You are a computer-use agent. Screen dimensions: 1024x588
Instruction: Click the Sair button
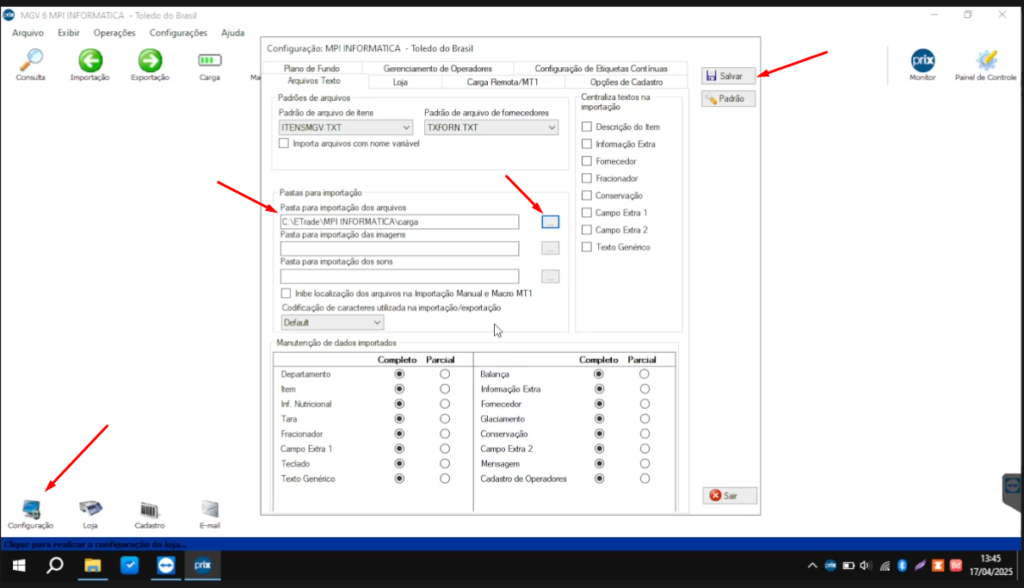[x=728, y=495]
